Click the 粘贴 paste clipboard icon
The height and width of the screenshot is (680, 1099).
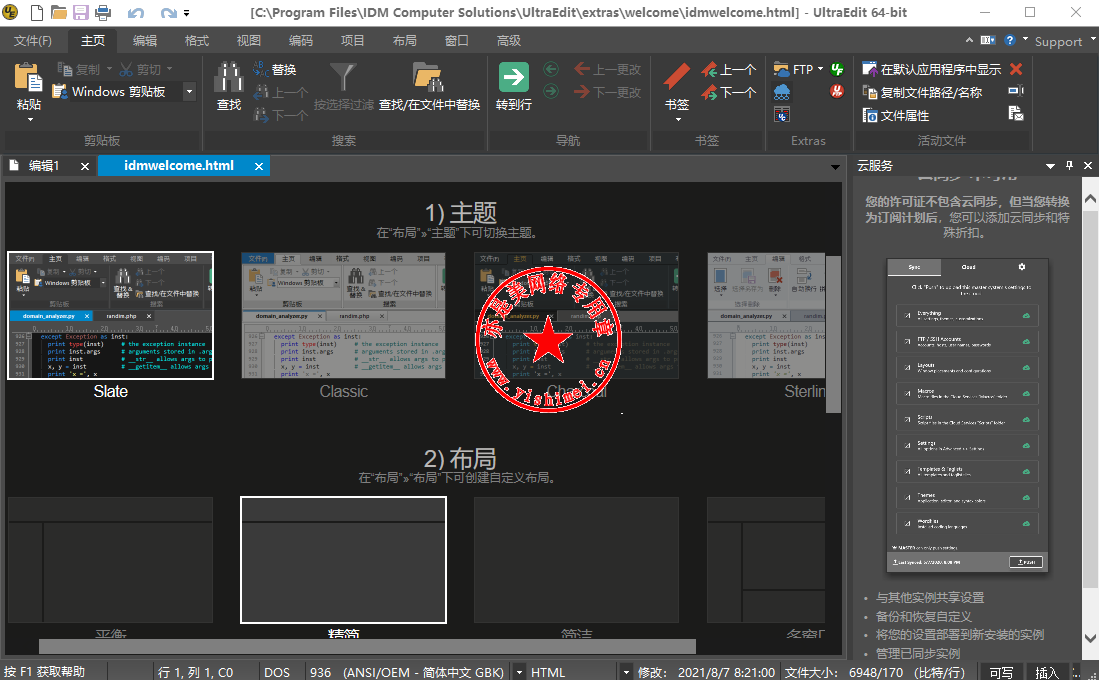click(x=28, y=78)
